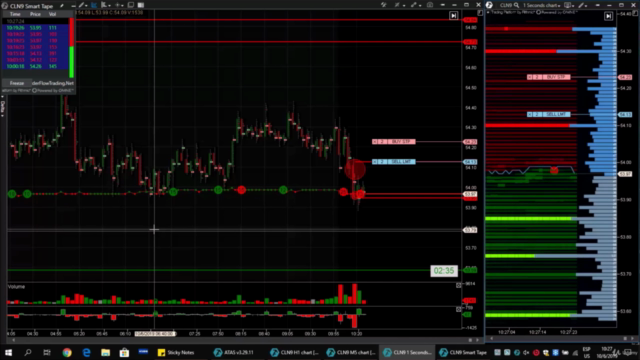Click the white panel layout icon in chart toolbar

[x=141, y=5]
